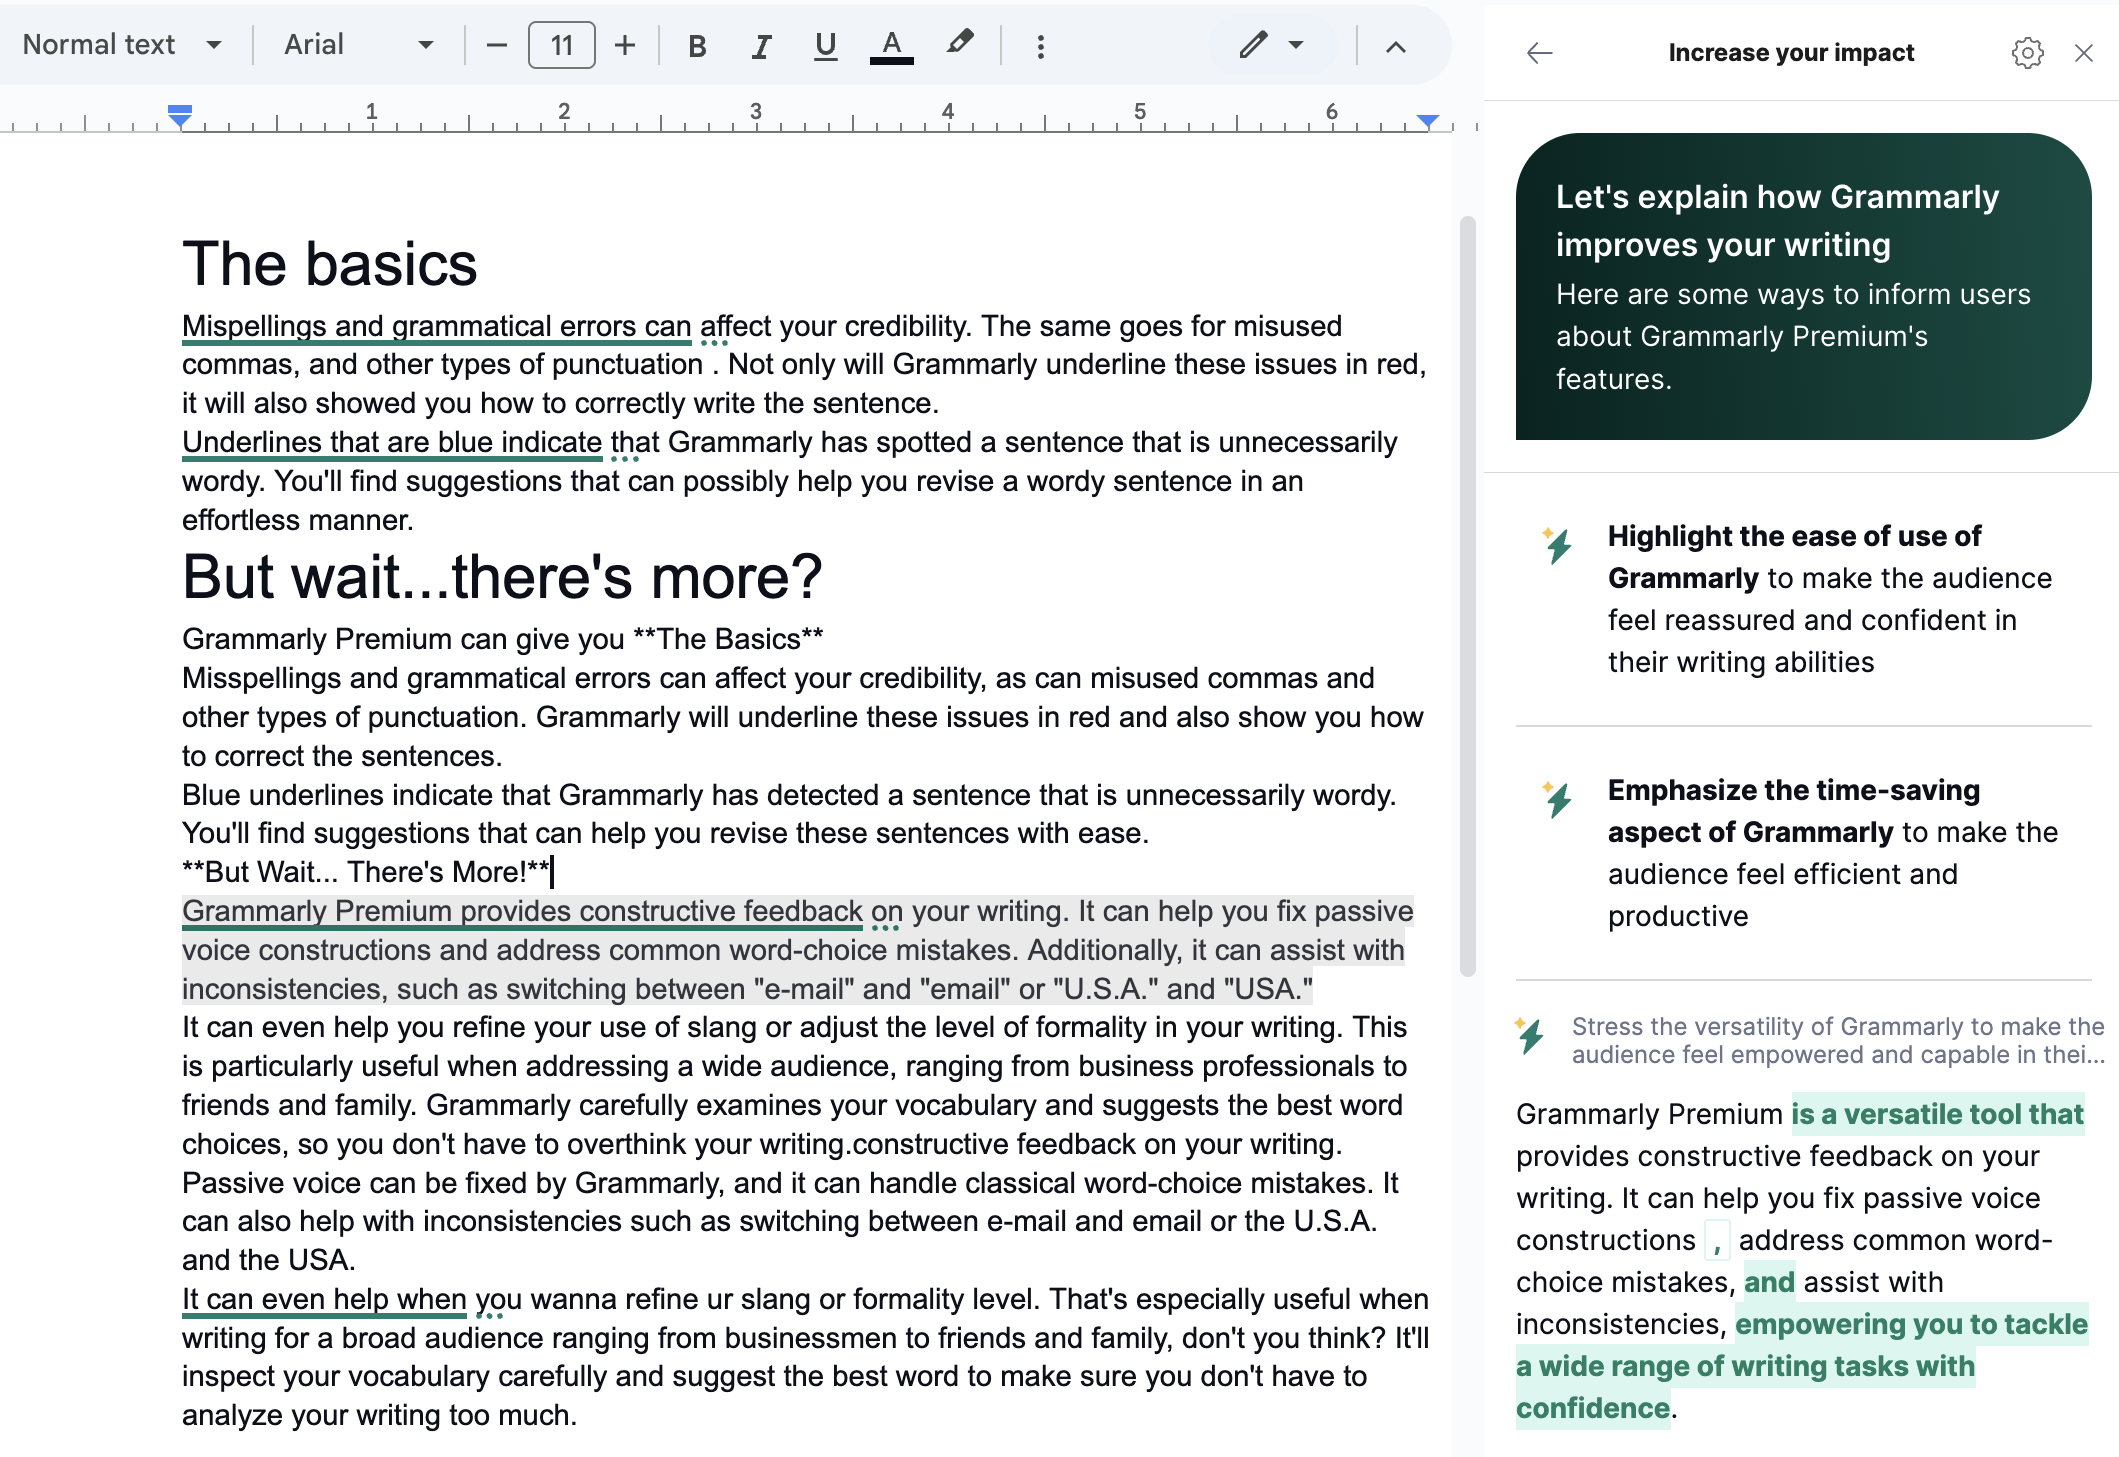This screenshot has height=1457, width=2119.
Task: Toggle italic formatting
Action: pos(760,44)
